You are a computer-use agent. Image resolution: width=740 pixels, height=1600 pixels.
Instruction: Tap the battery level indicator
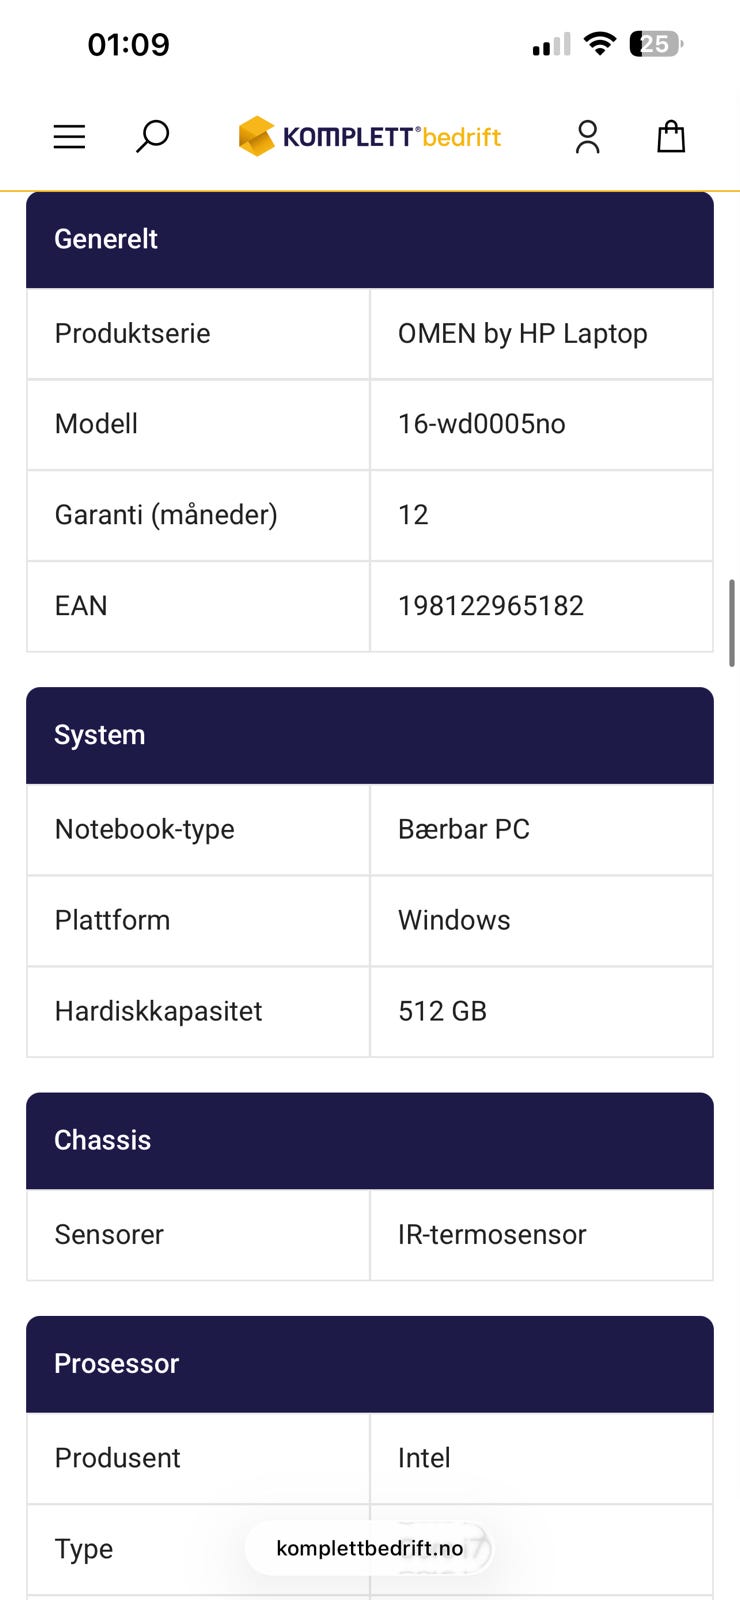coord(655,44)
